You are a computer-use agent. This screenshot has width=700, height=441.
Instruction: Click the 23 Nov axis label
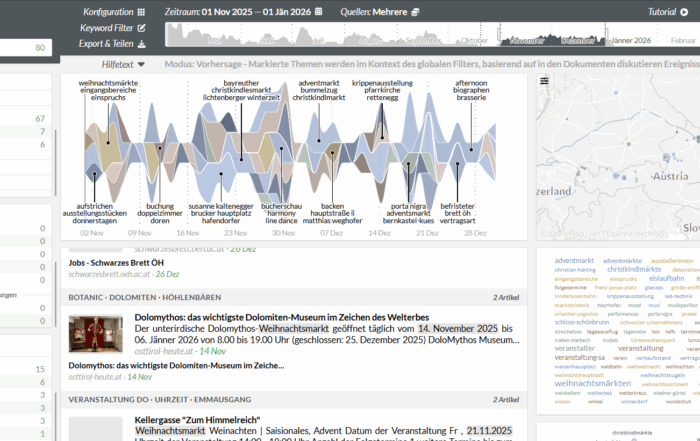pos(235,233)
